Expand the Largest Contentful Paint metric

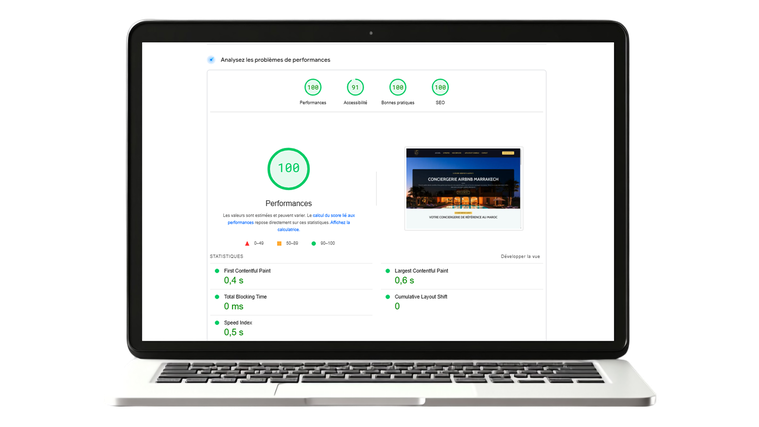pyautogui.click(x=462, y=276)
